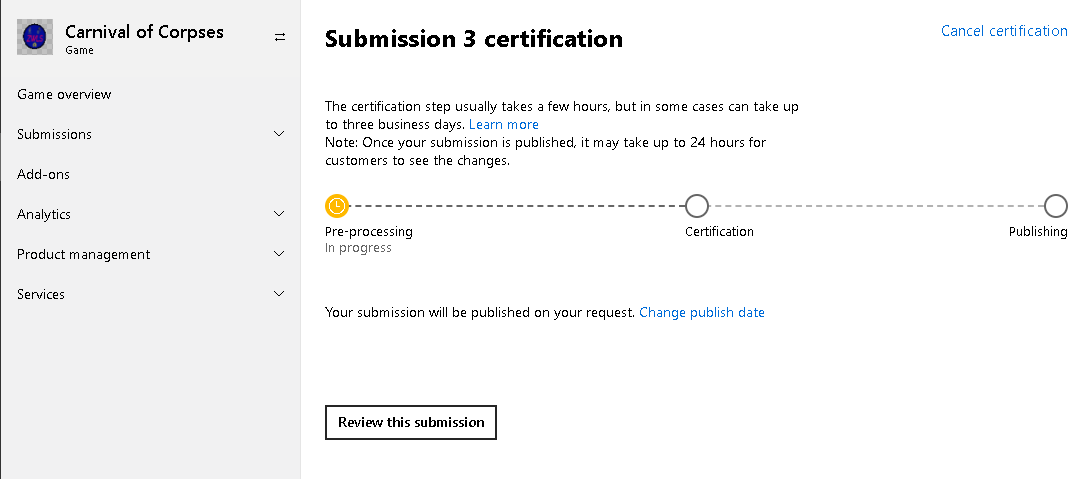This screenshot has width=1092, height=479.
Task: Click the Carnival of Corpses game icon
Action: pyautogui.click(x=35, y=37)
